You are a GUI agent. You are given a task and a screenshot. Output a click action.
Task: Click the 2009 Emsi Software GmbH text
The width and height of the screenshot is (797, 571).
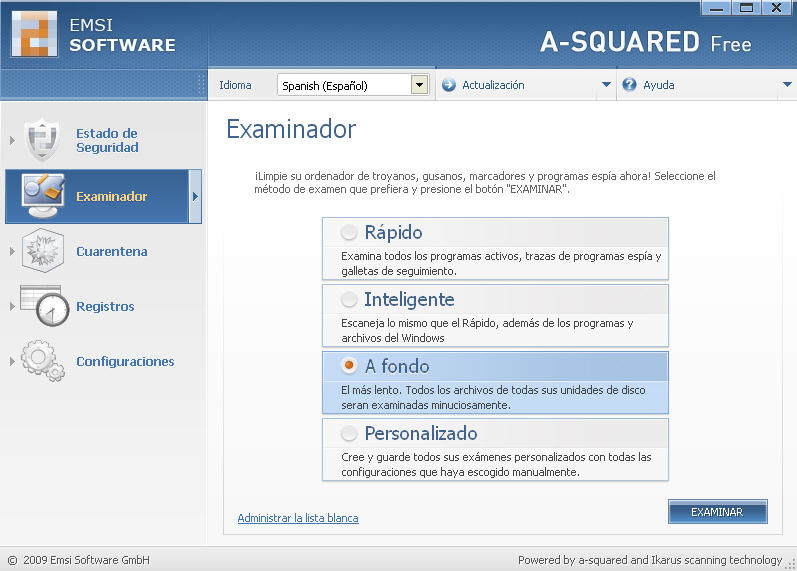point(86,560)
